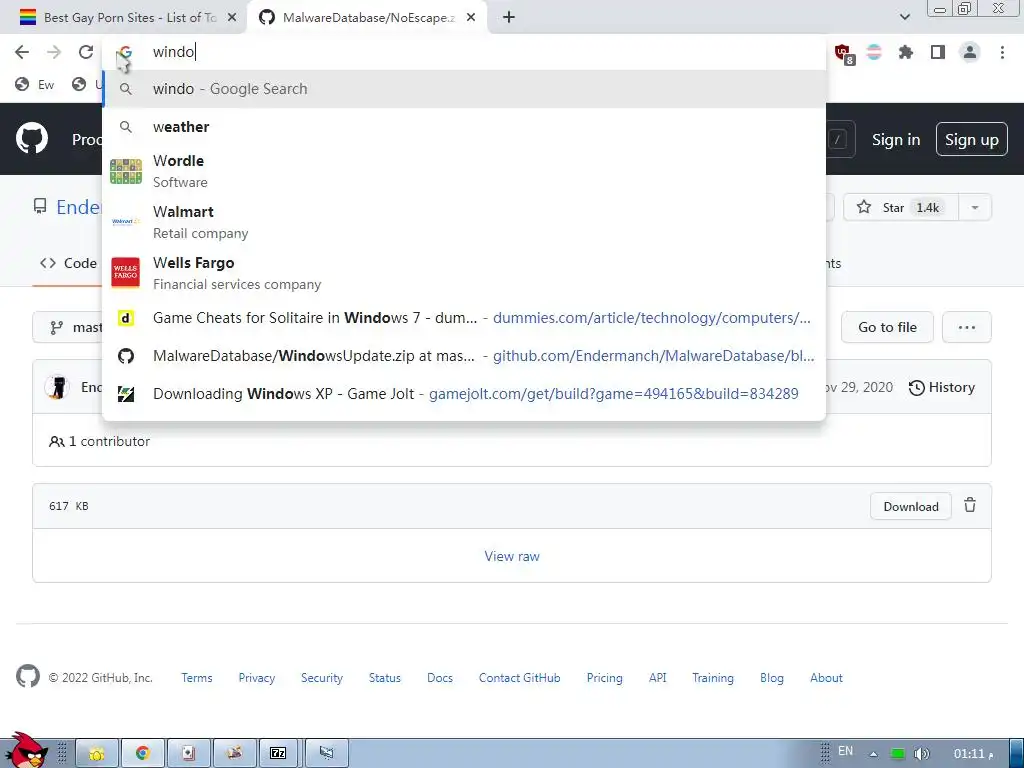Open the Terms footer link
The height and width of the screenshot is (768, 1024).
[197, 678]
